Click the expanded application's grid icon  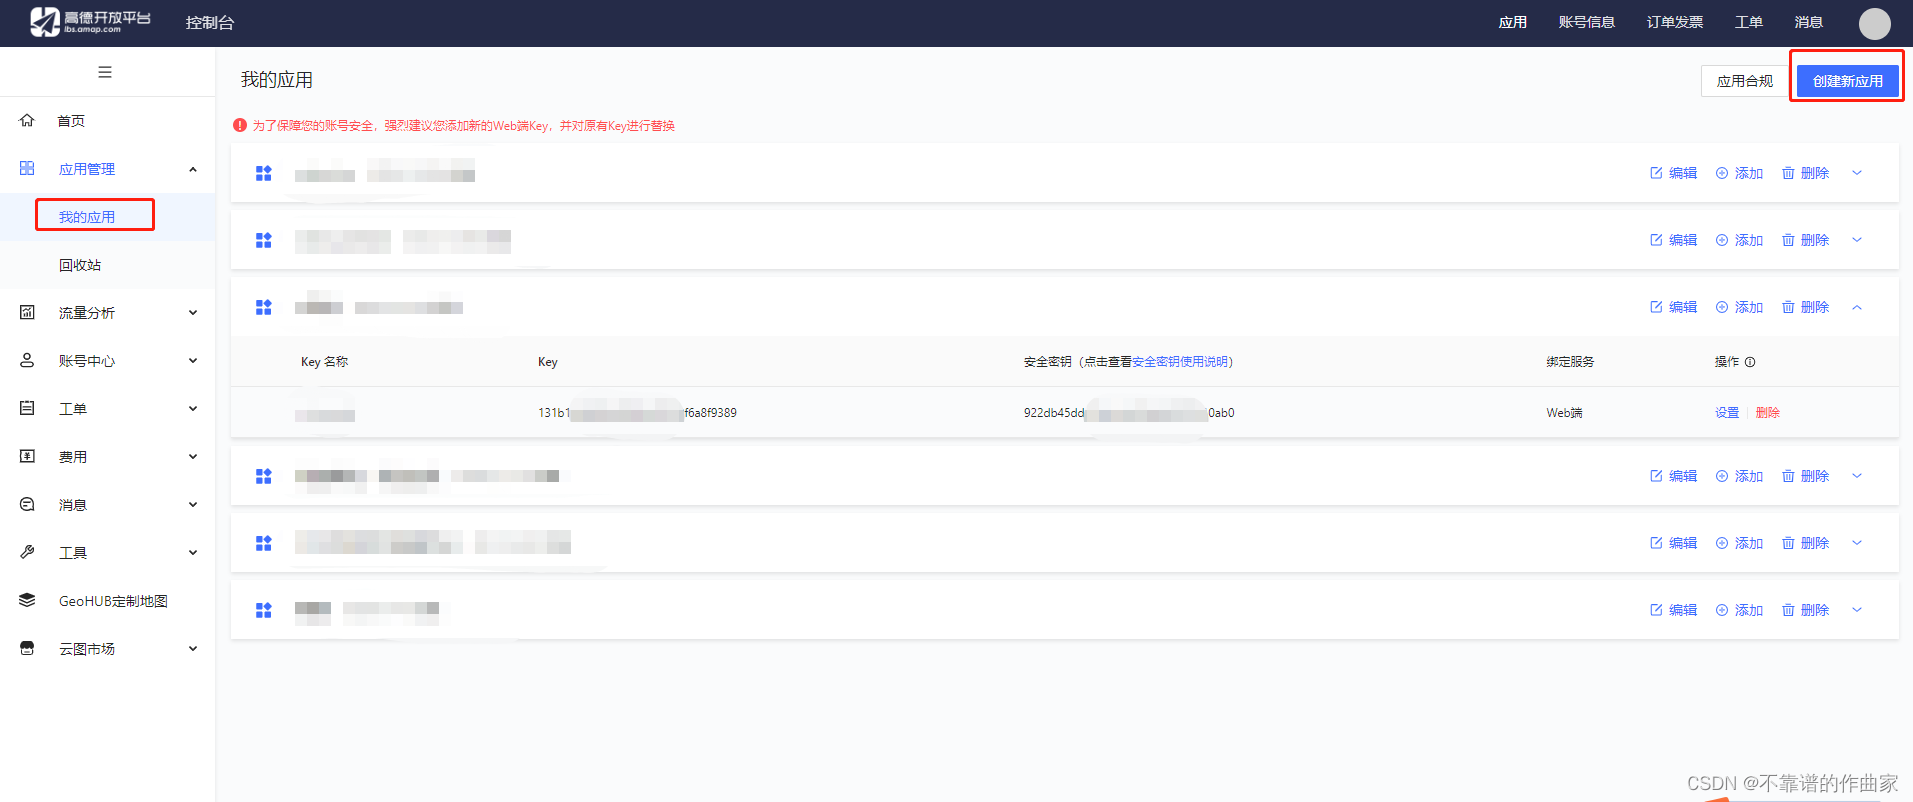pyautogui.click(x=264, y=307)
